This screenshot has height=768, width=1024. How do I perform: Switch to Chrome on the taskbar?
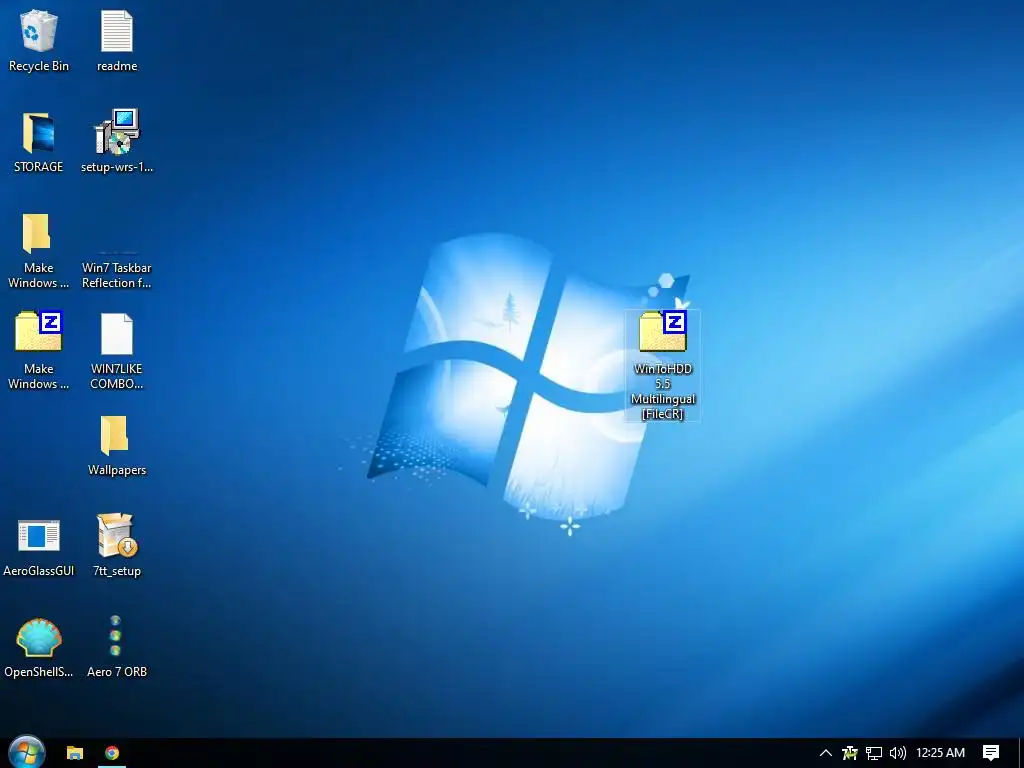pyautogui.click(x=112, y=753)
